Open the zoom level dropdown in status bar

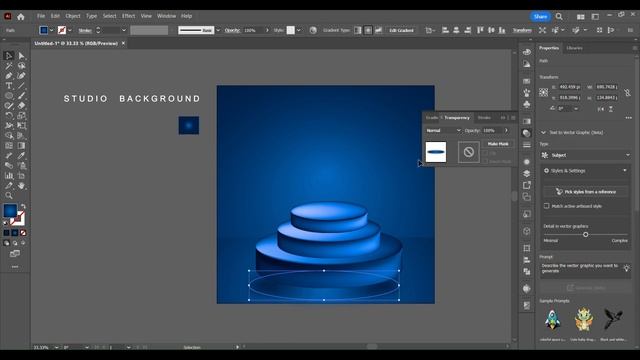(56, 347)
